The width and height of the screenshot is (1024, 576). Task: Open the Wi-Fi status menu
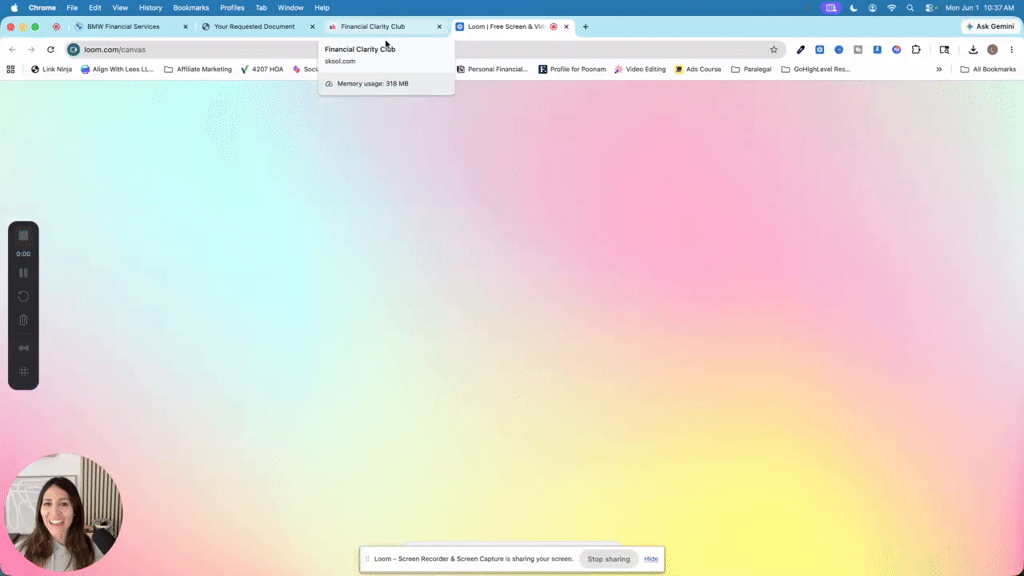891,8
